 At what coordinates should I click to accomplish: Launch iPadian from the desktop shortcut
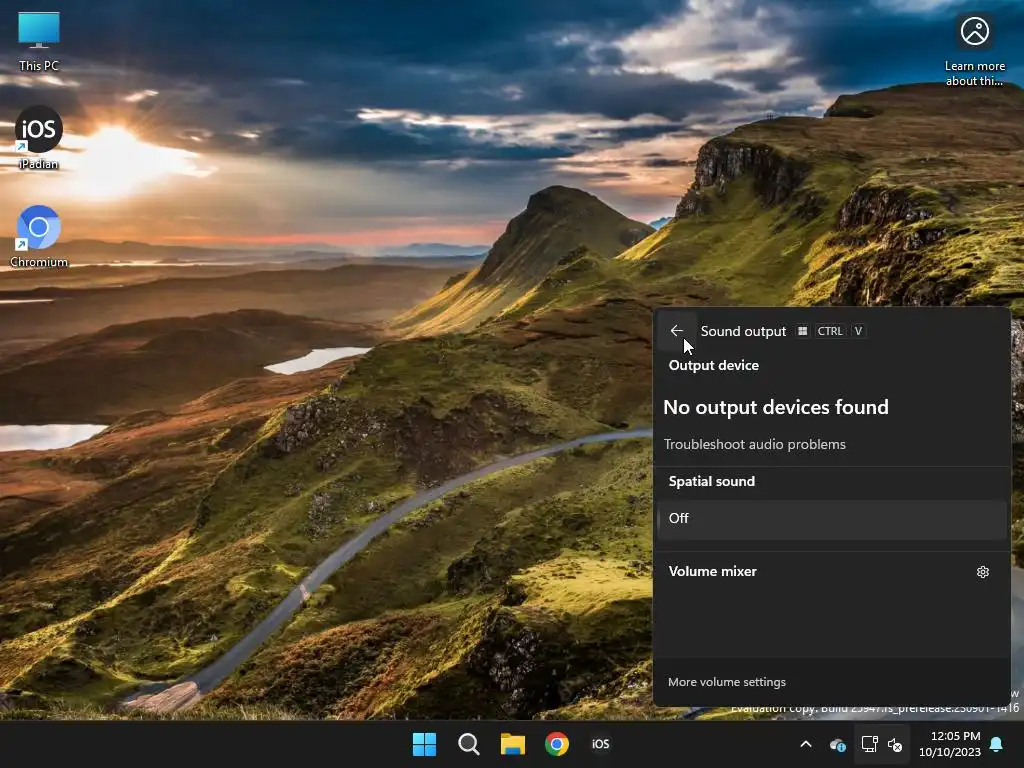(39, 138)
